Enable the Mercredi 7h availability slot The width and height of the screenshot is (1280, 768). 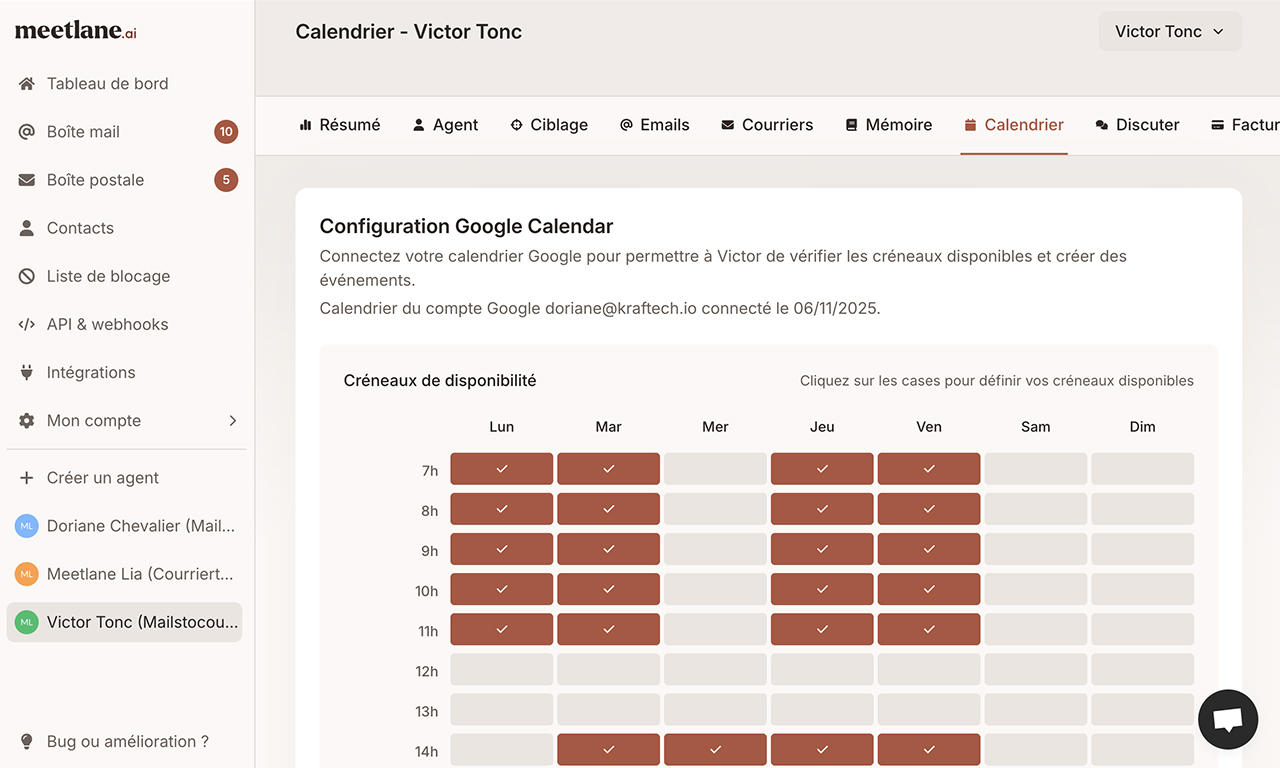point(715,468)
